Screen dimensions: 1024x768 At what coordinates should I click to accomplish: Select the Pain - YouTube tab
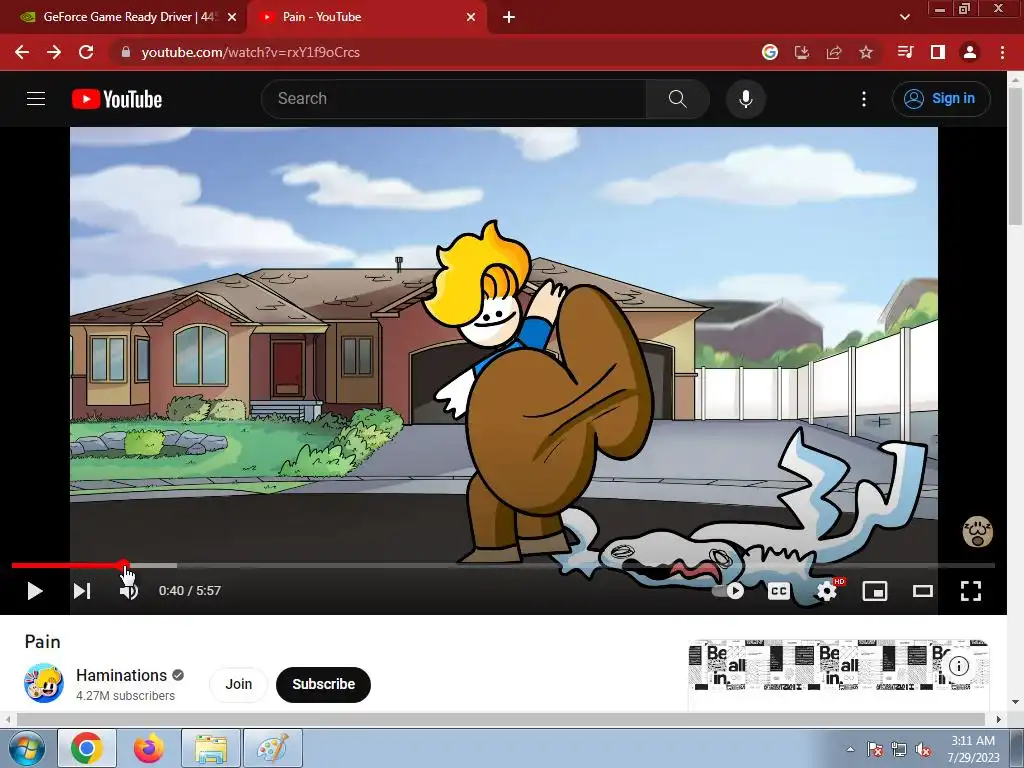tap(366, 17)
